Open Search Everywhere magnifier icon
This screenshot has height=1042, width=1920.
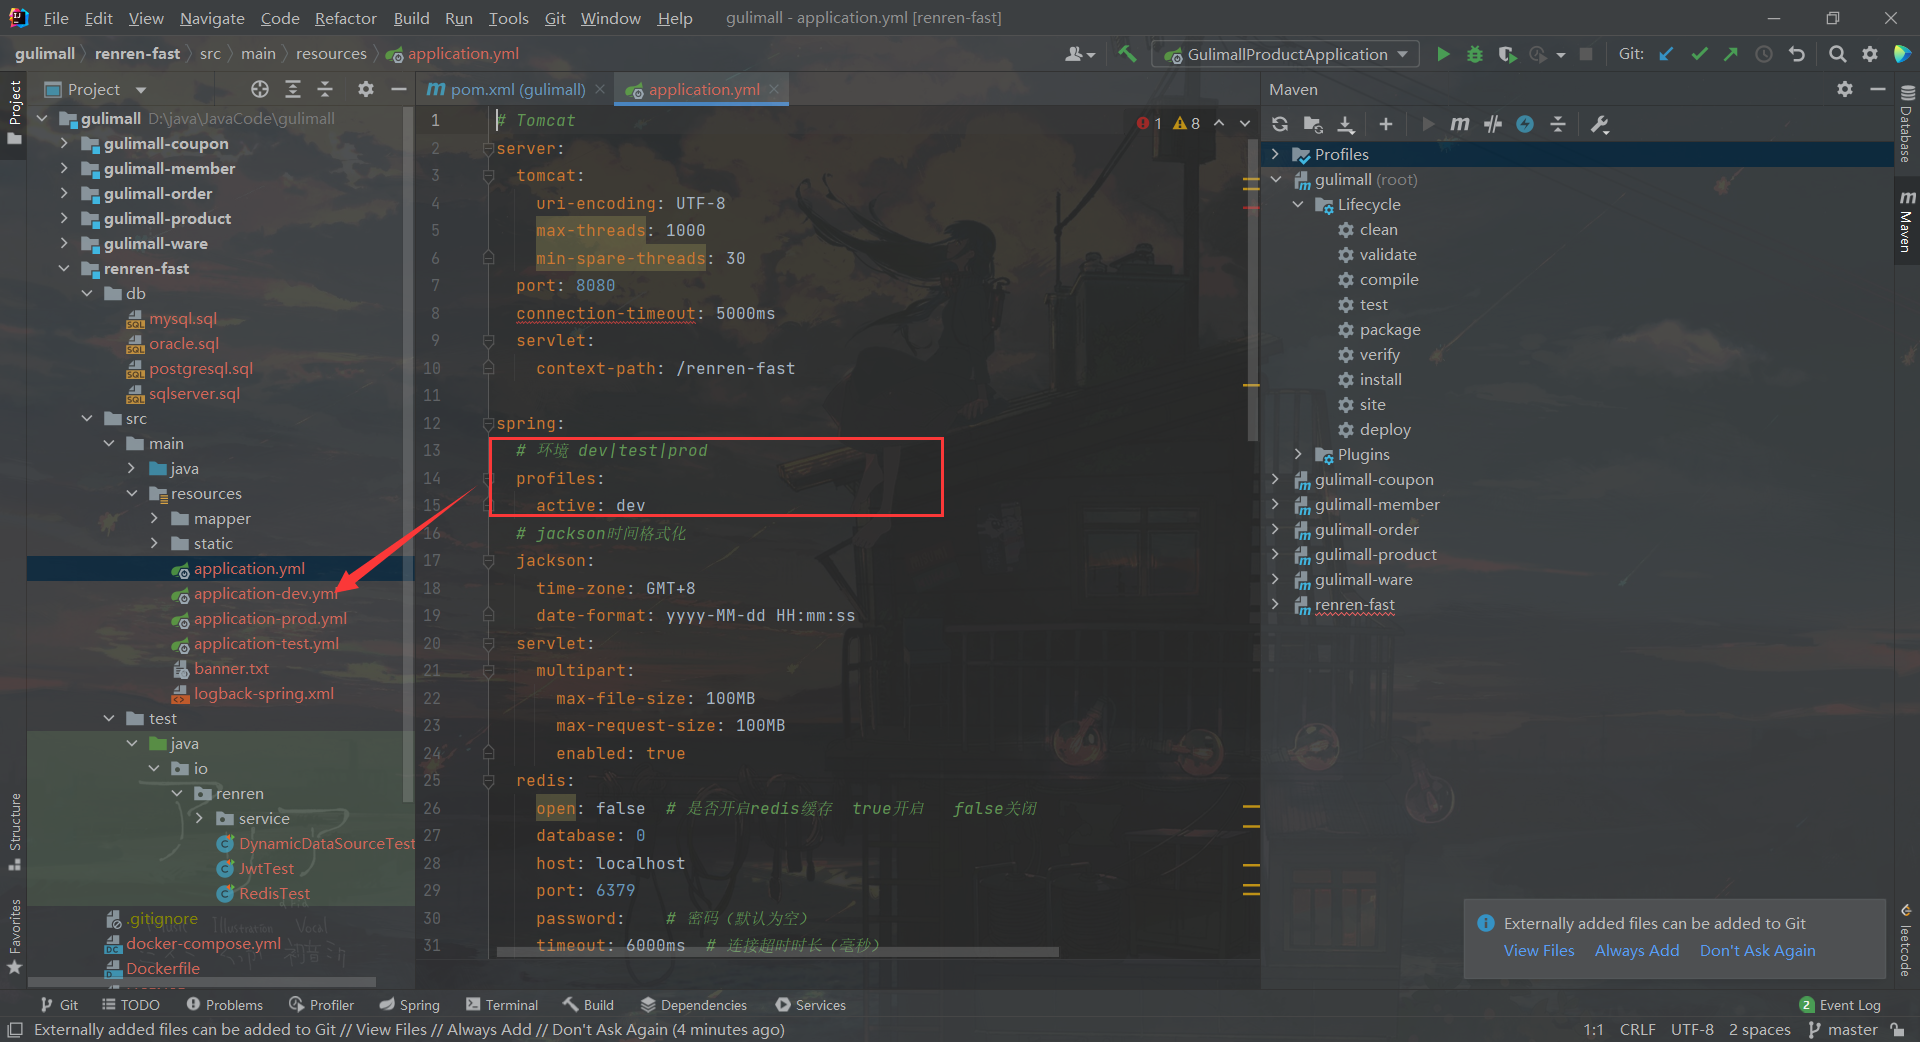[x=1837, y=54]
